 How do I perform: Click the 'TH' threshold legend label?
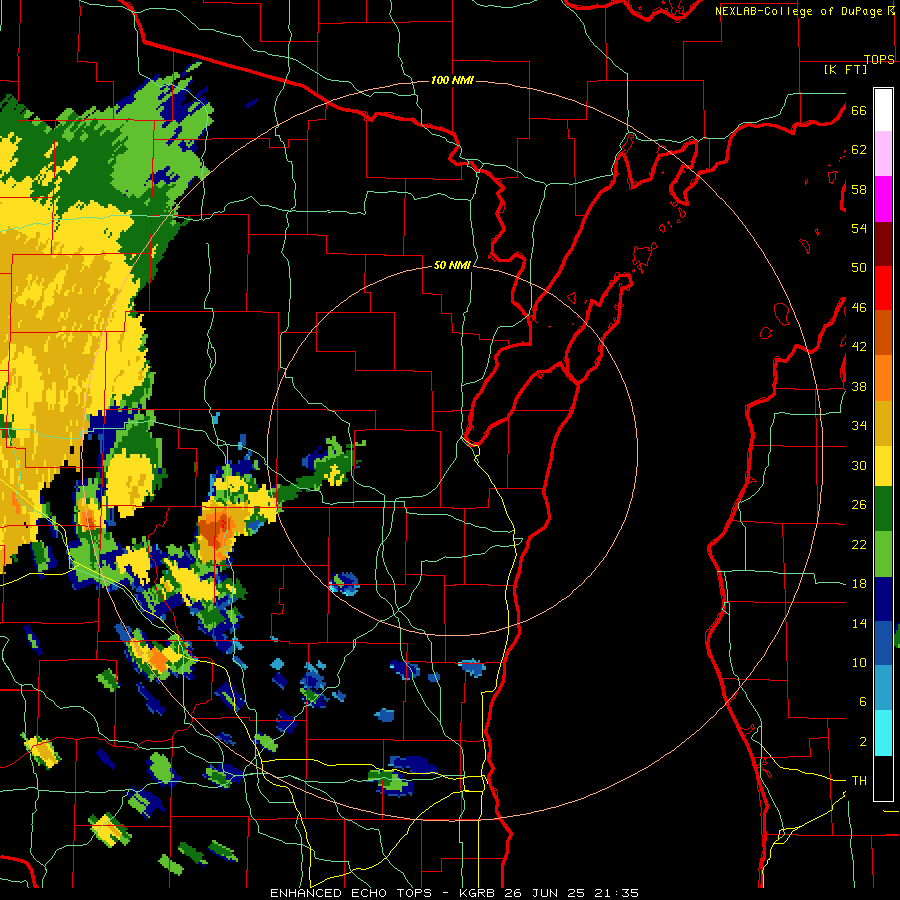pos(859,781)
